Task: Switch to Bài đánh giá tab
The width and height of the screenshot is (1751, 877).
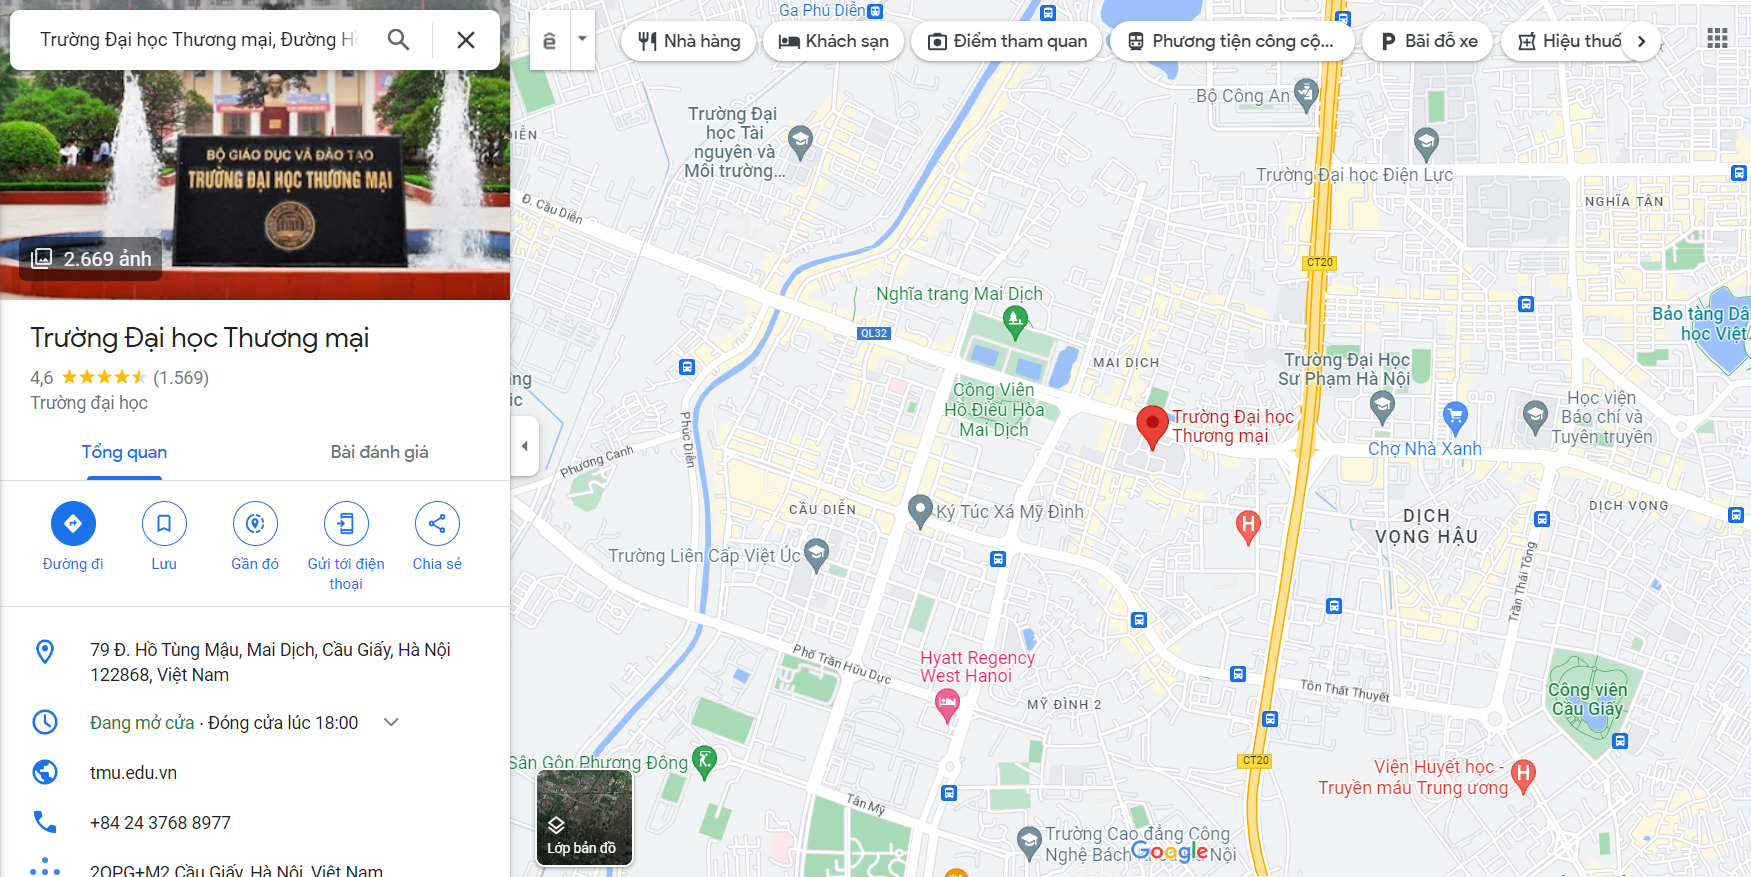Action: point(379,452)
